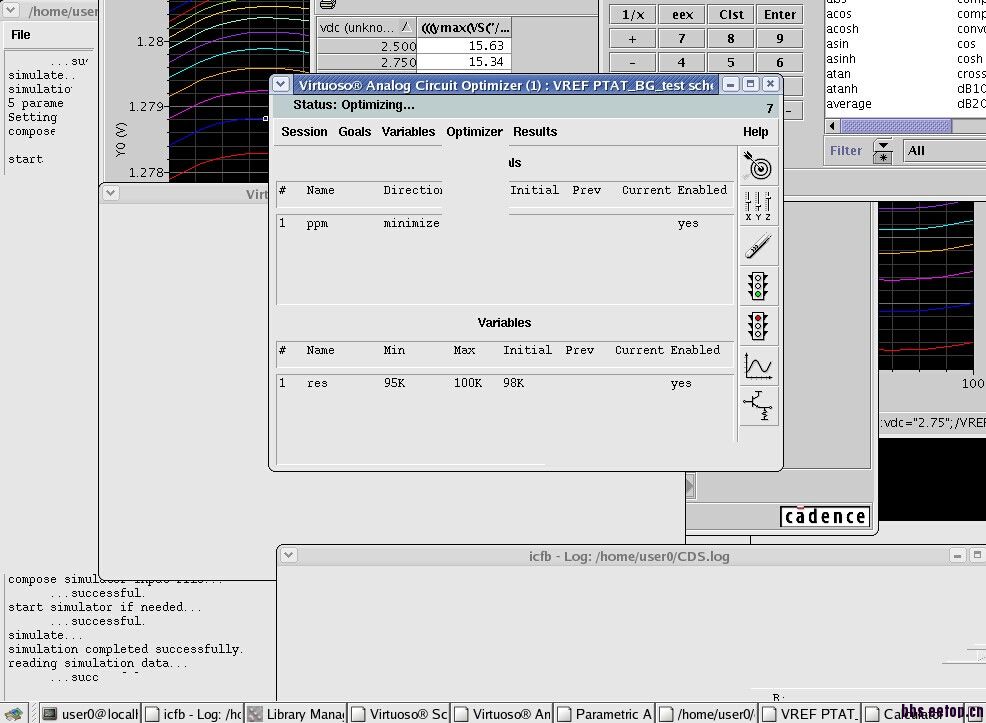
Task: Click calculator Enter button
Action: point(780,14)
